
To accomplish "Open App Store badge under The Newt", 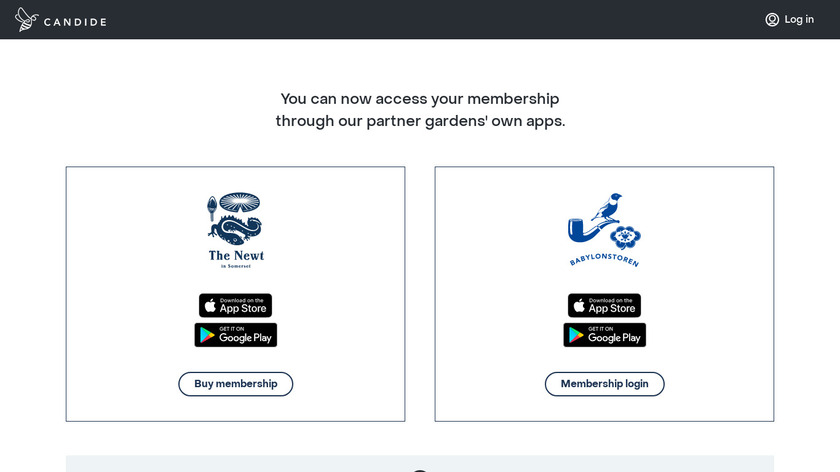I will click(235, 306).
